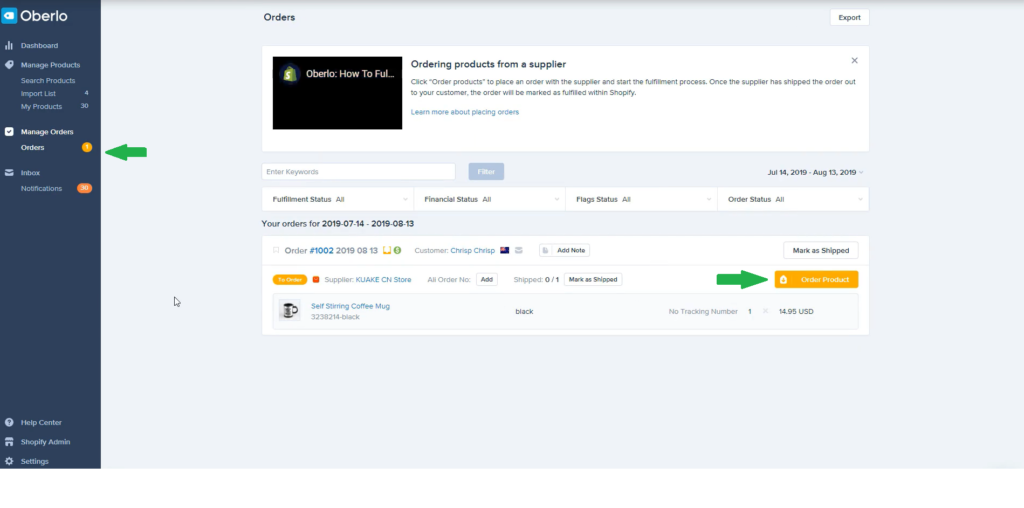Click the green dollar paid-status icon
1024x508 pixels.
397,250
